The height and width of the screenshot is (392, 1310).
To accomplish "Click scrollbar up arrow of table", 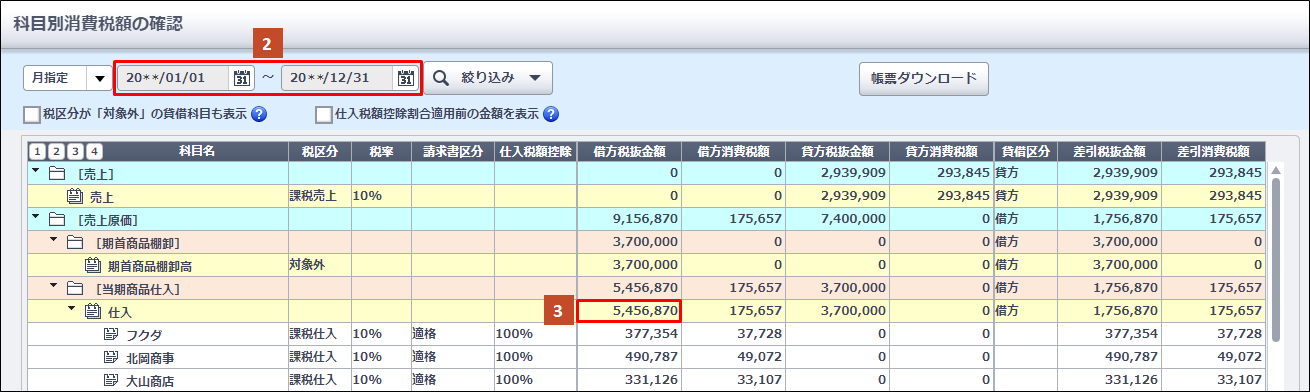I will (x=1276, y=170).
